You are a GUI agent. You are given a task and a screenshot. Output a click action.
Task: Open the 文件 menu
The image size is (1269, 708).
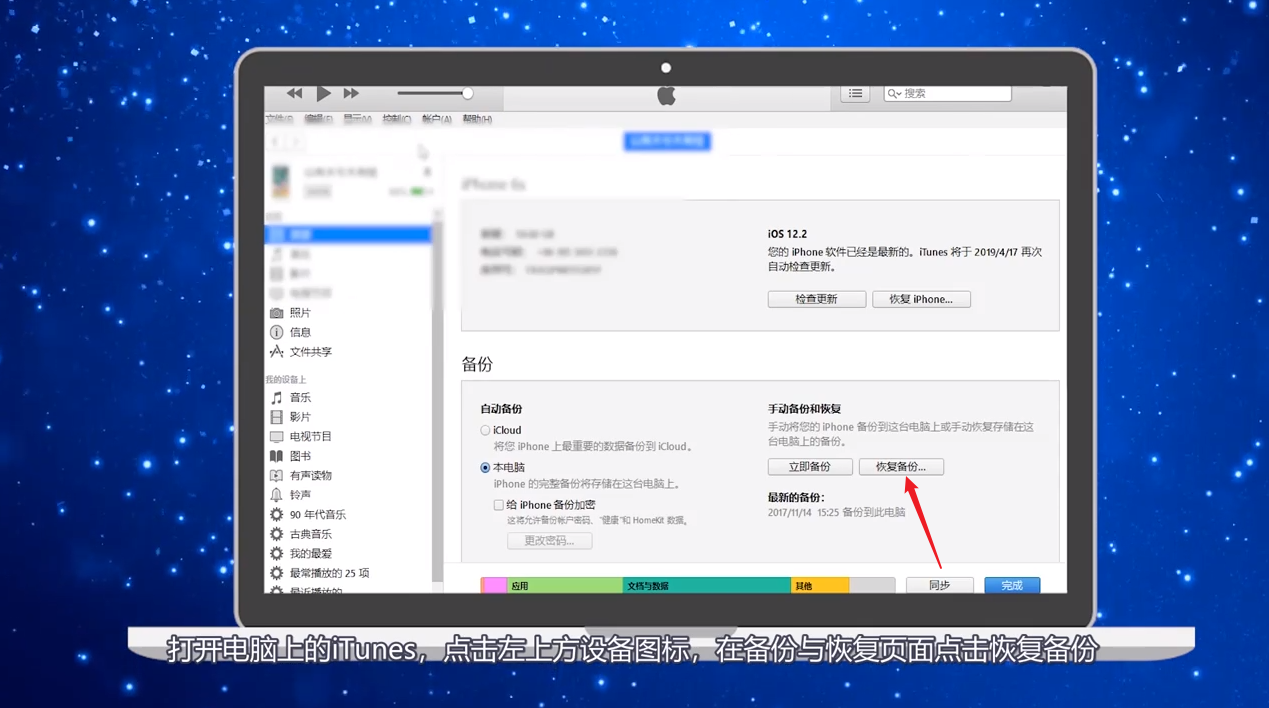pyautogui.click(x=279, y=119)
